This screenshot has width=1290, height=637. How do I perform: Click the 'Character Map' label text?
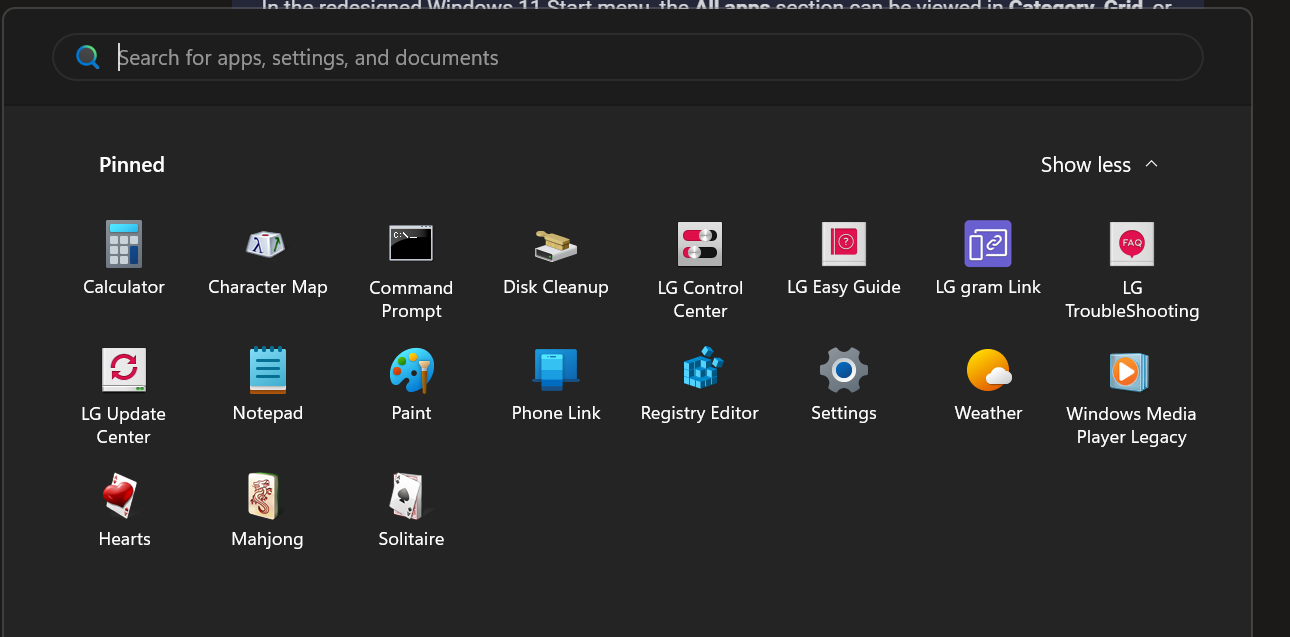tap(268, 287)
